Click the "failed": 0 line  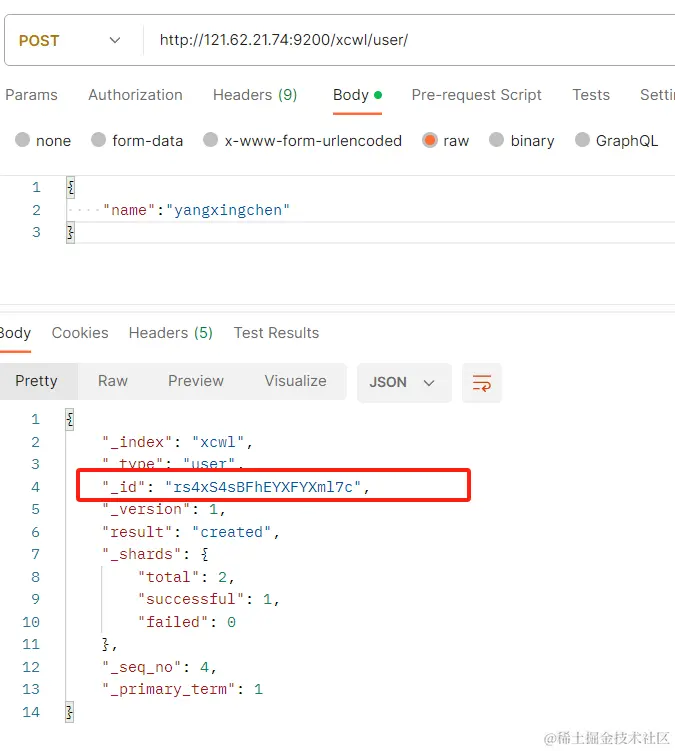(187, 622)
